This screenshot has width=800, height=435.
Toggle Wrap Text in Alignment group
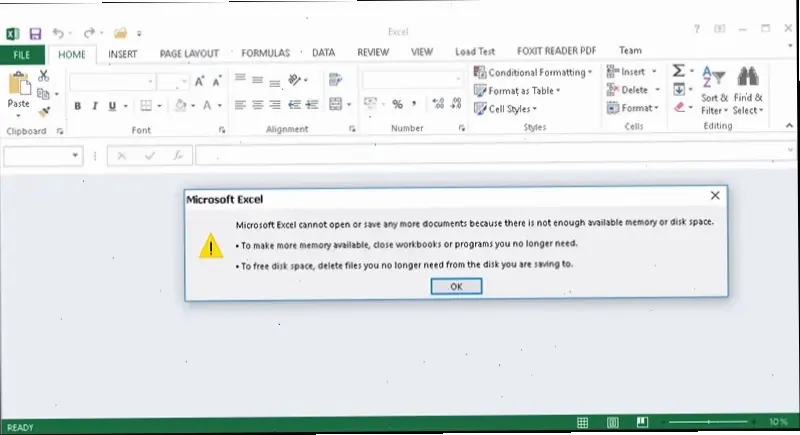335,79
